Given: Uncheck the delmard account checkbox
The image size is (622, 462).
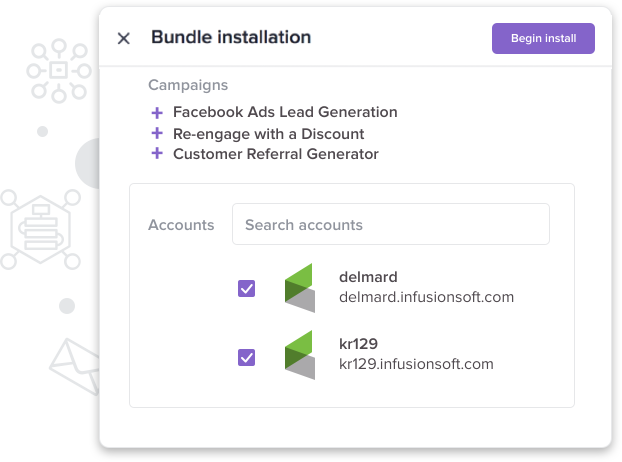Looking at the screenshot, I should 246,289.
